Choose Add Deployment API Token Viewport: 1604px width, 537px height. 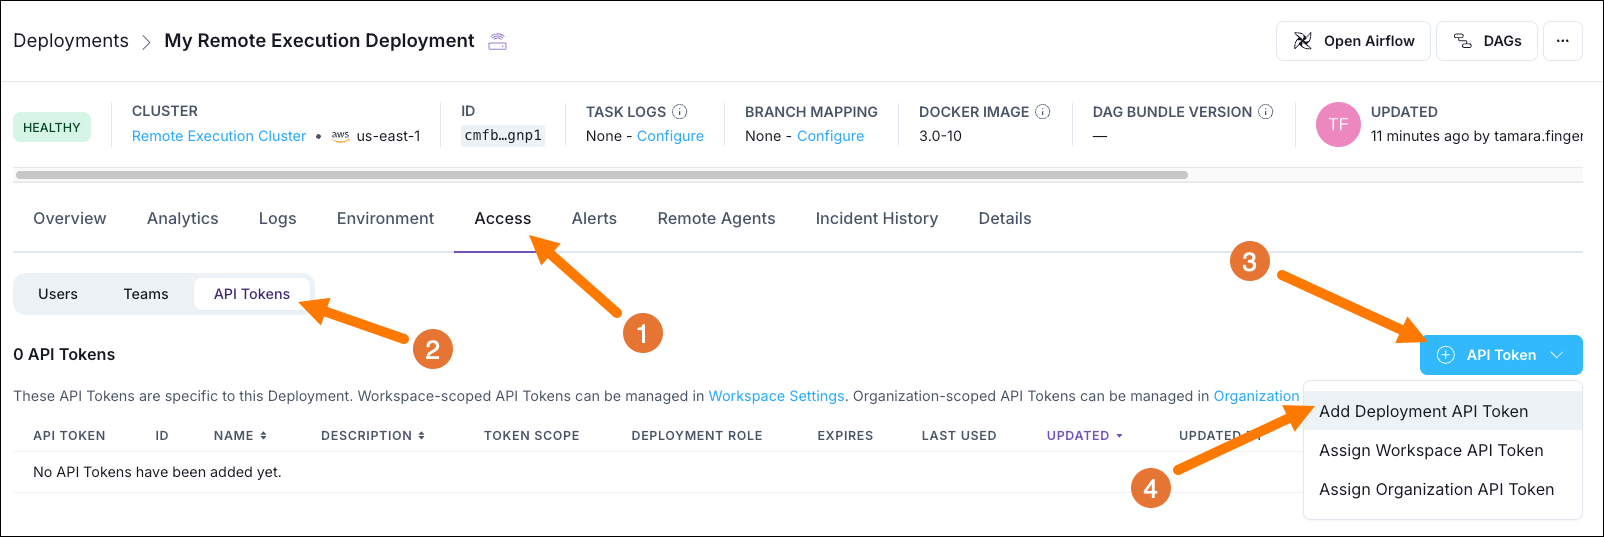[x=1423, y=412]
